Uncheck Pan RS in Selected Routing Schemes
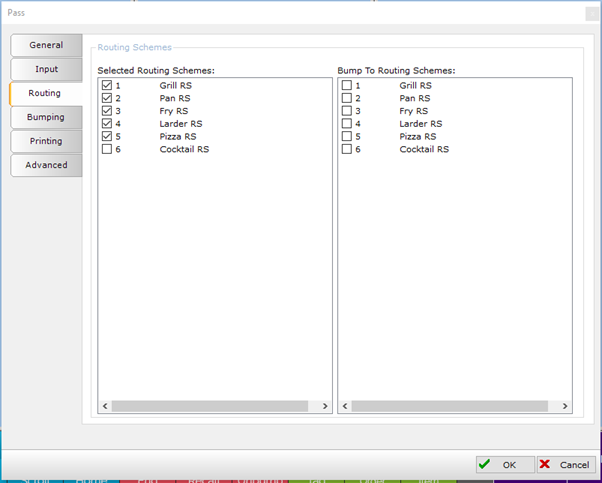 [x=107, y=99]
